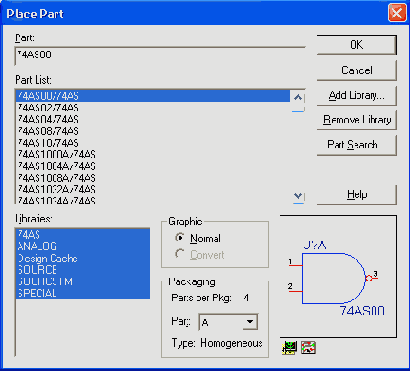Click the Part List scroll down arrow
Image resolution: width=410 pixels, height=371 pixels.
pos(298,196)
